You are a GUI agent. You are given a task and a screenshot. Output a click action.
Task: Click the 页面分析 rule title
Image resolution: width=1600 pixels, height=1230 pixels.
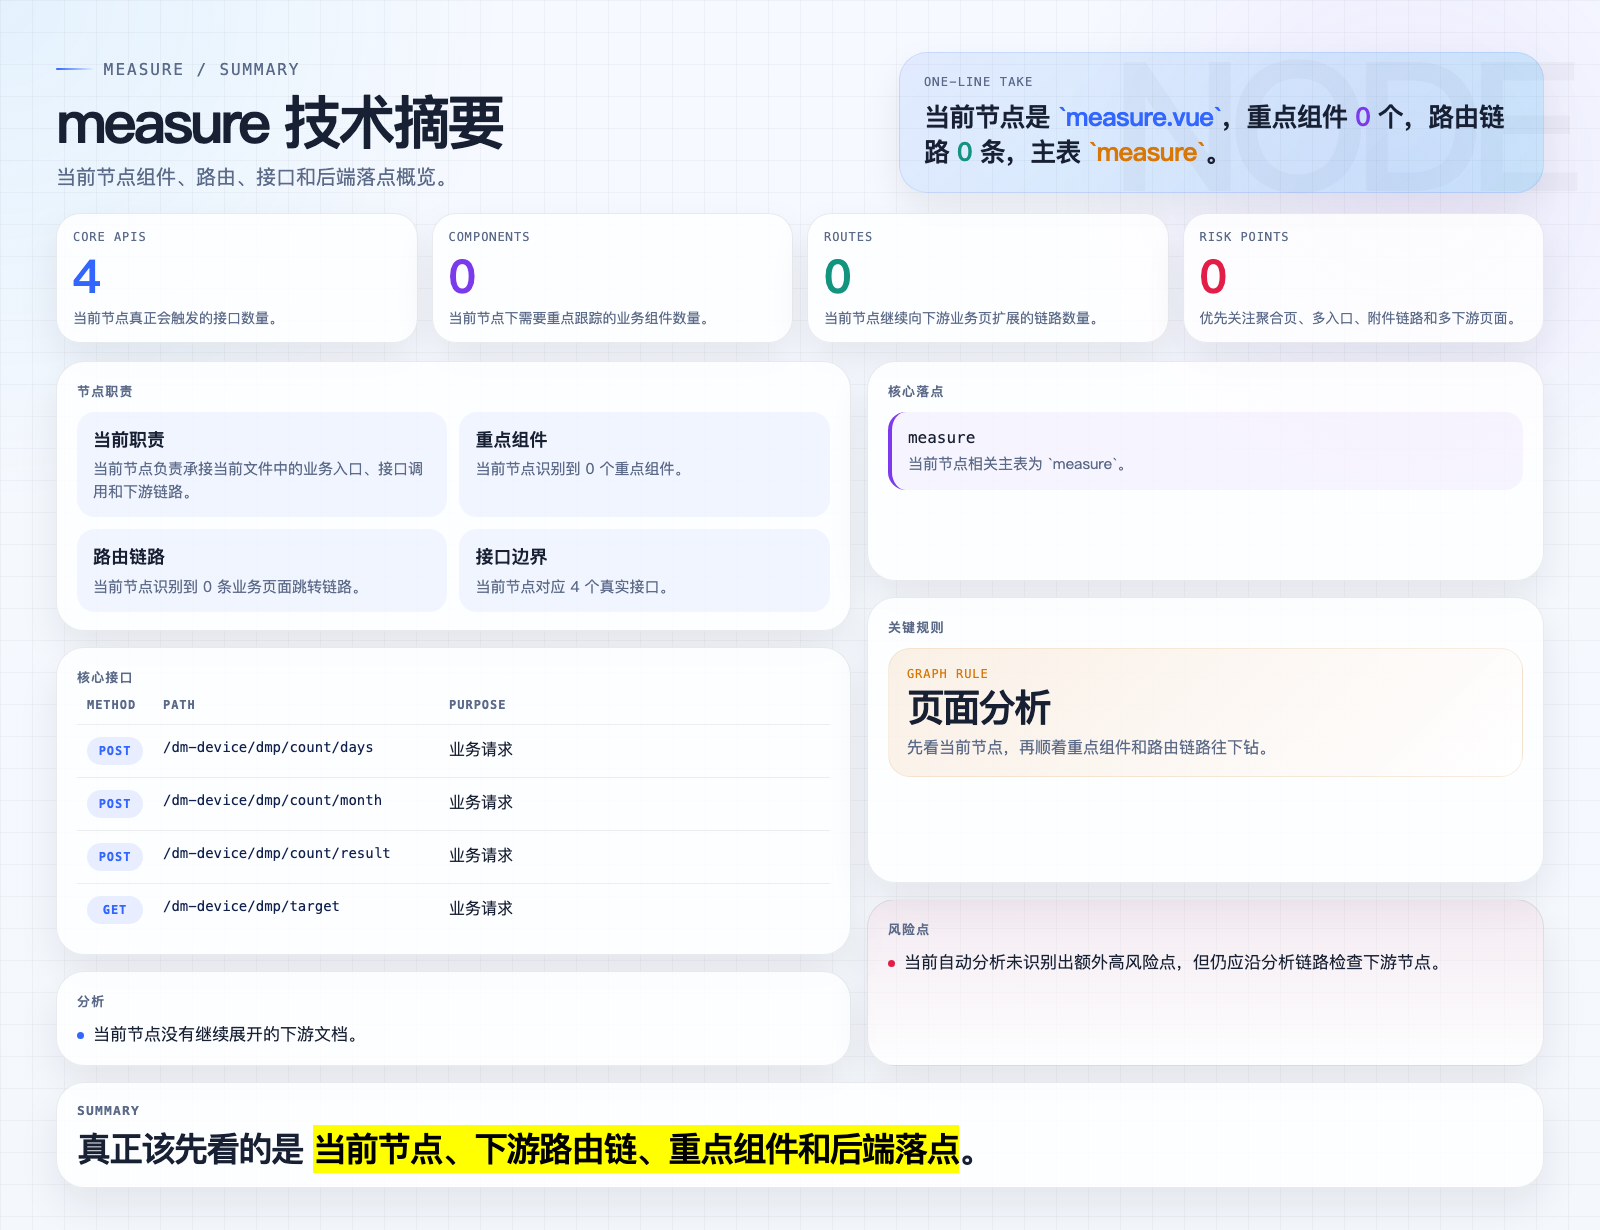(979, 708)
